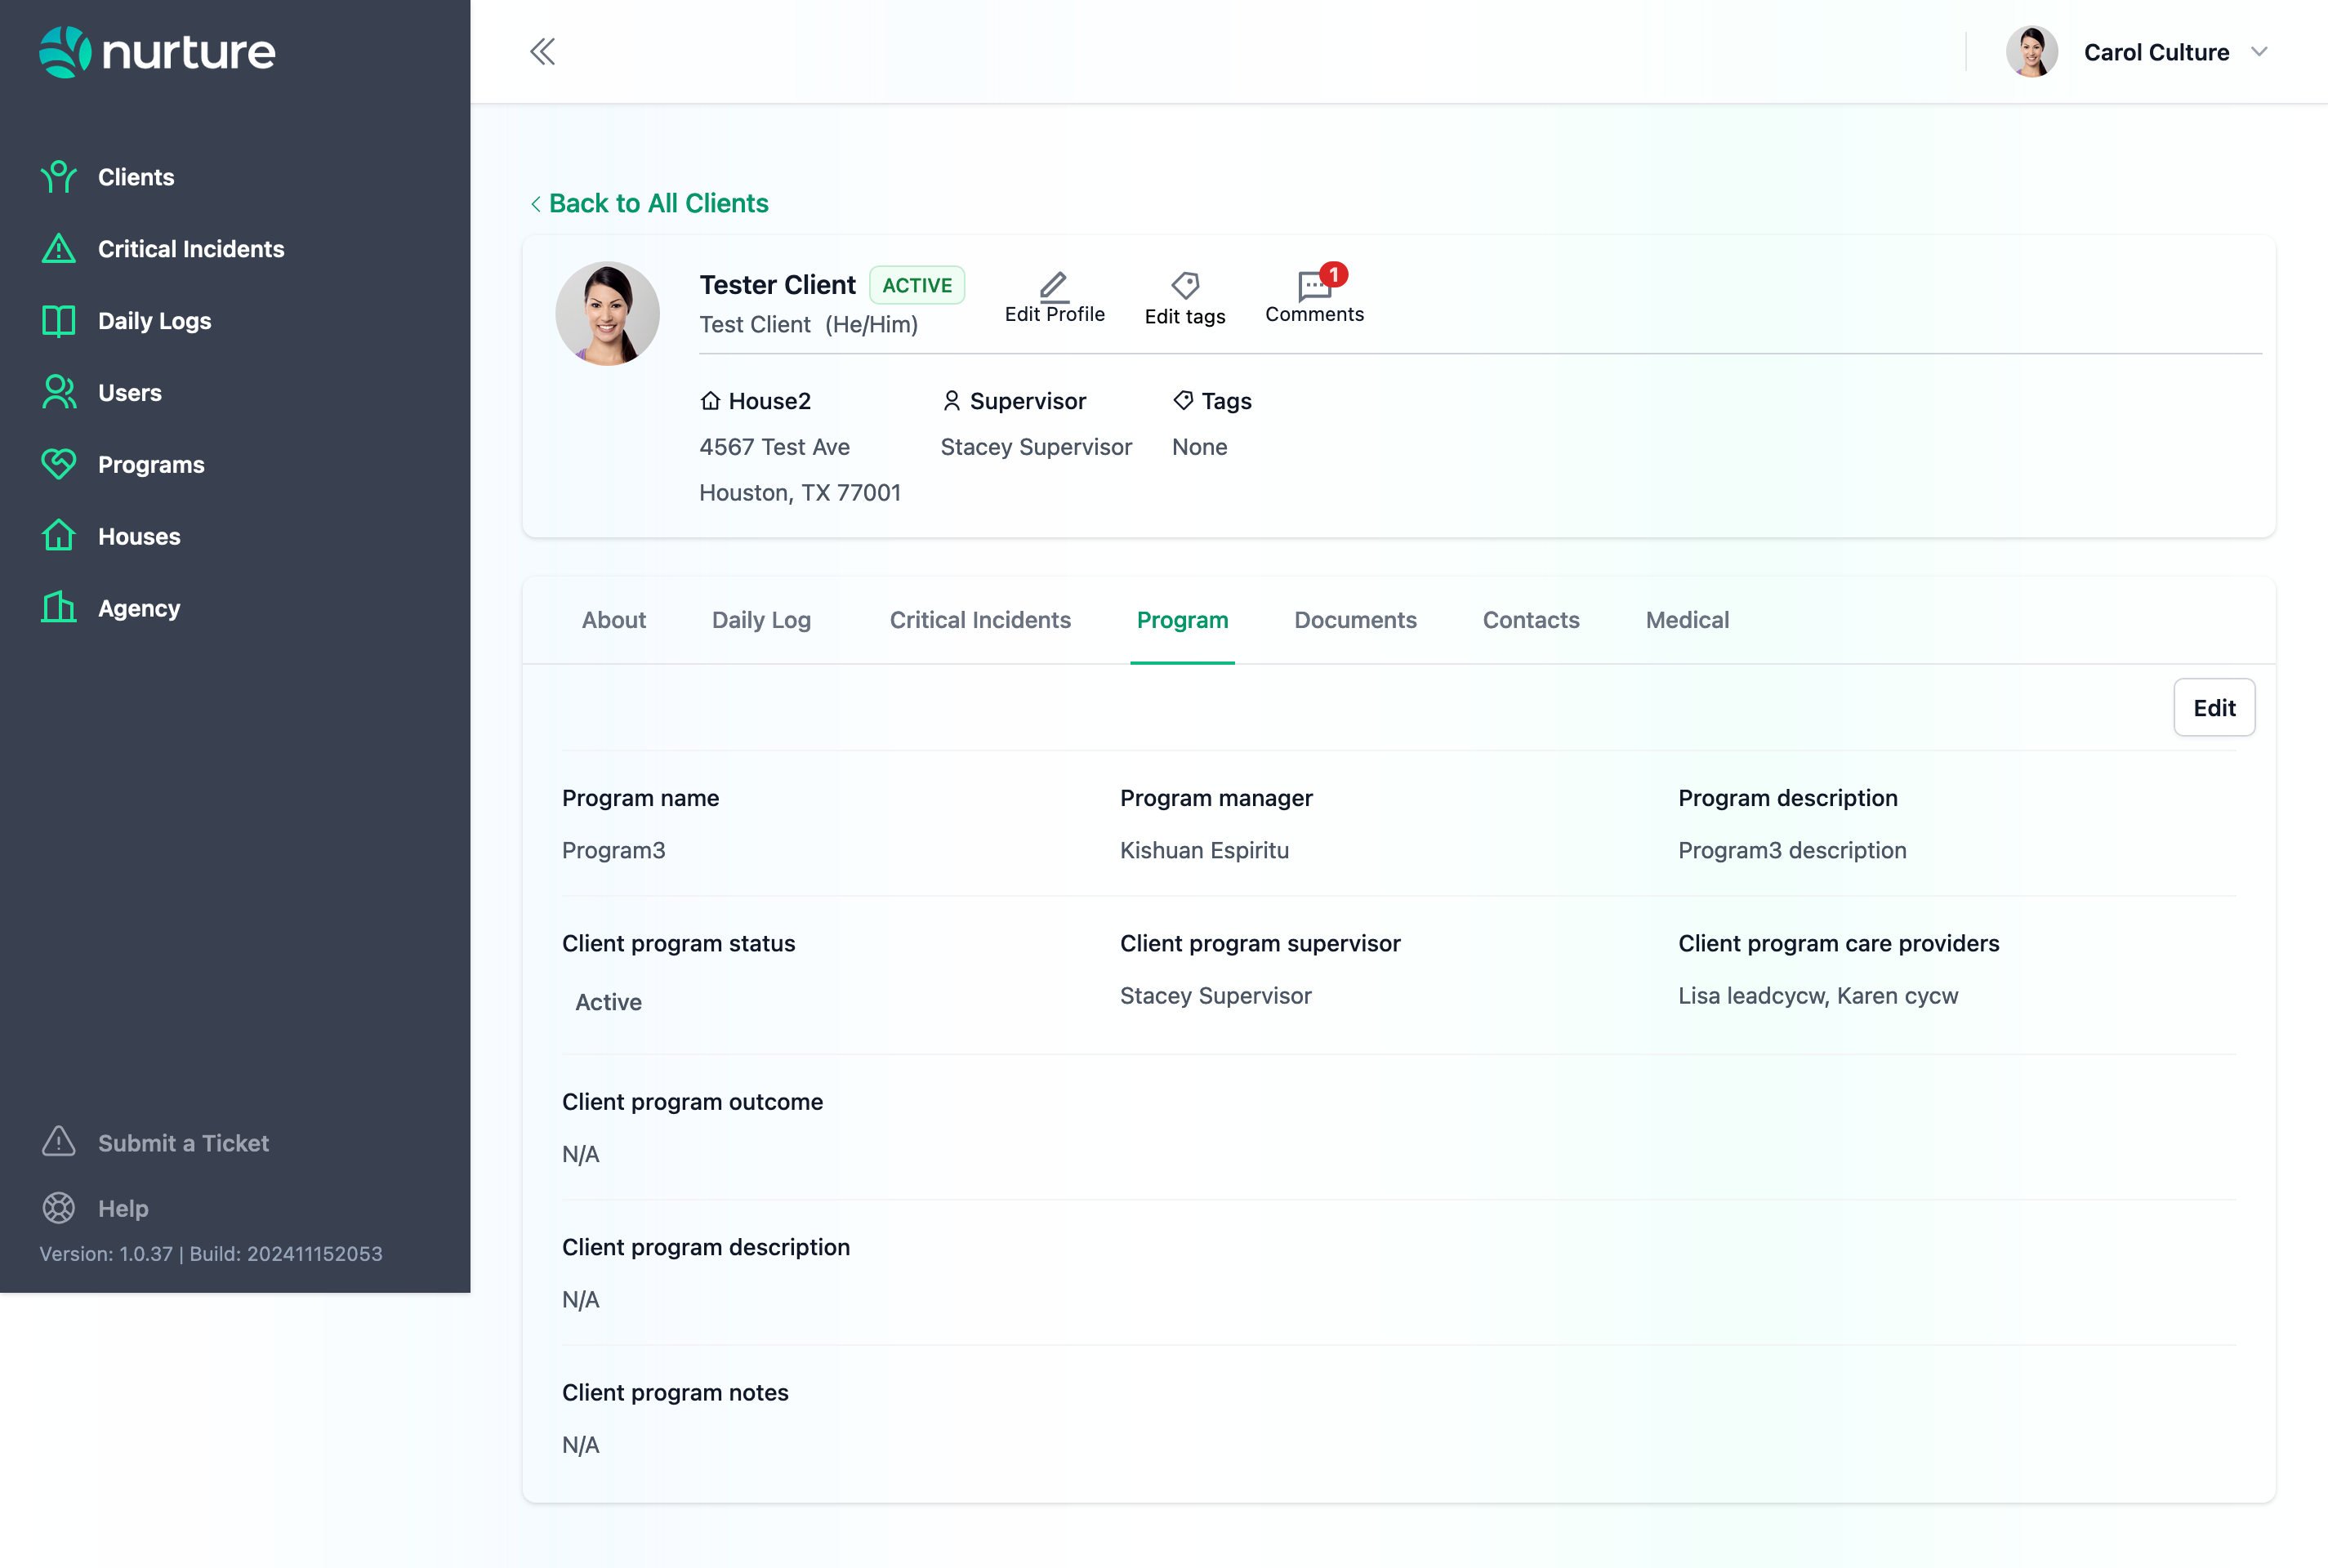Open Users section in sidebar
Screen dimensions: 2328x1568
(129, 393)
